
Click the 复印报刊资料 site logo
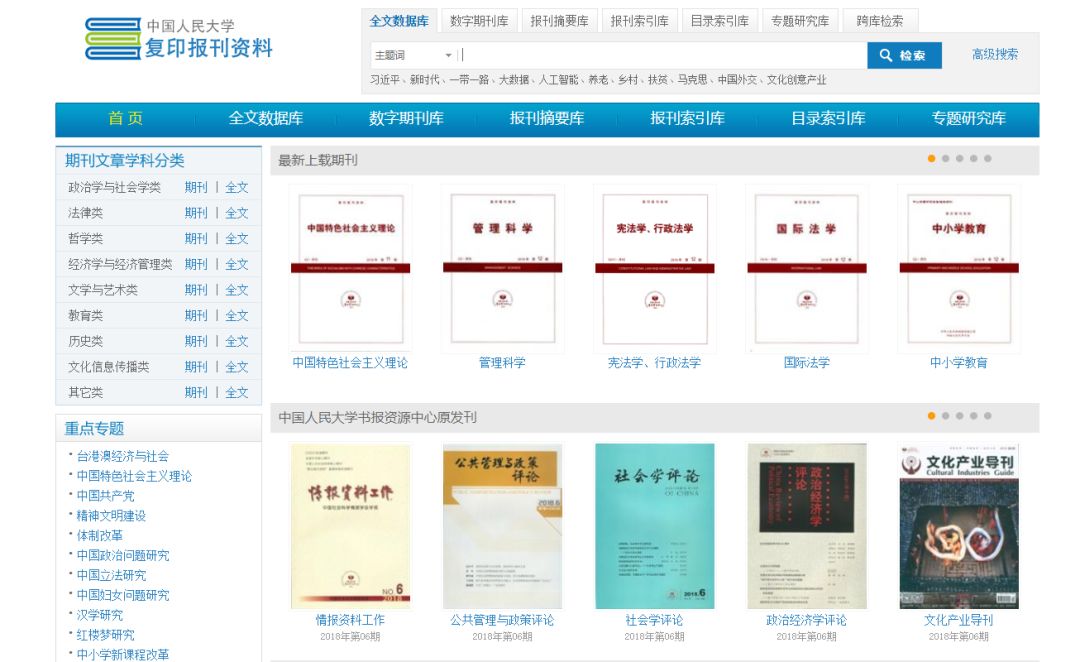point(178,39)
